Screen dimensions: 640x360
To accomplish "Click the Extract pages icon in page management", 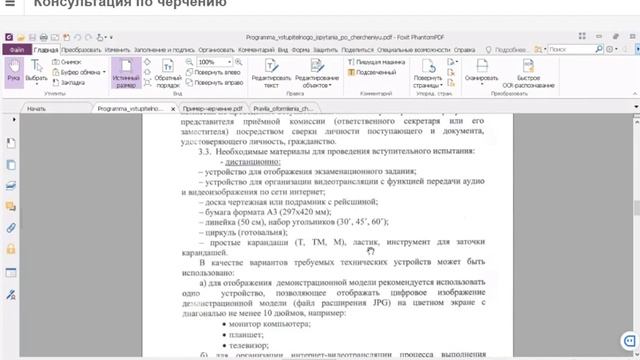I will [451, 83].
